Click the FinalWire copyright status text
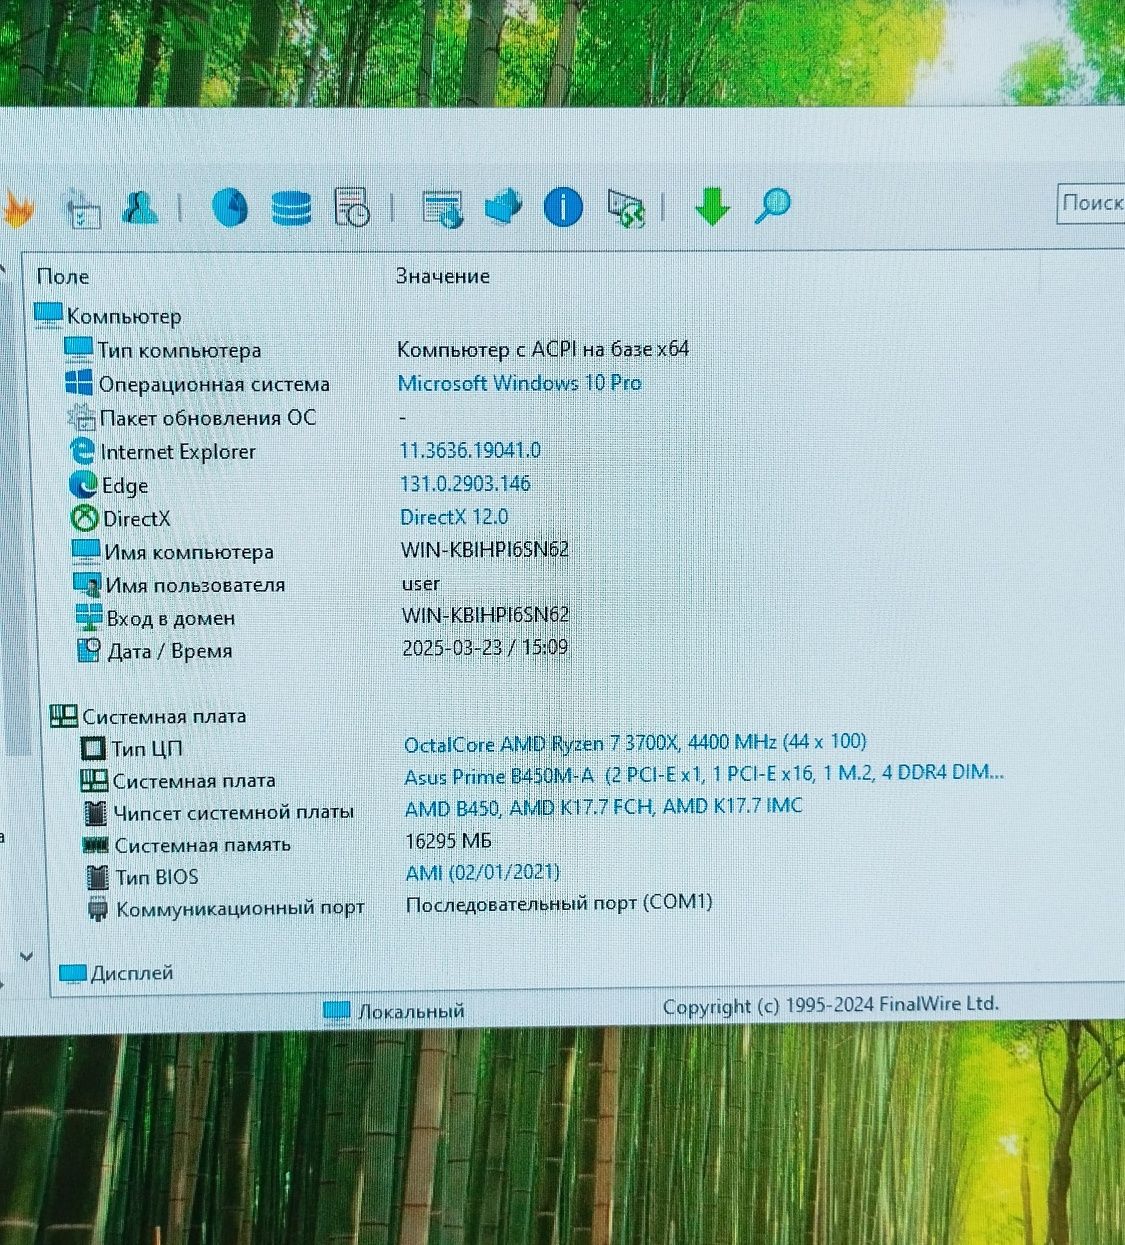Image resolution: width=1125 pixels, height=1245 pixels. (x=830, y=1005)
